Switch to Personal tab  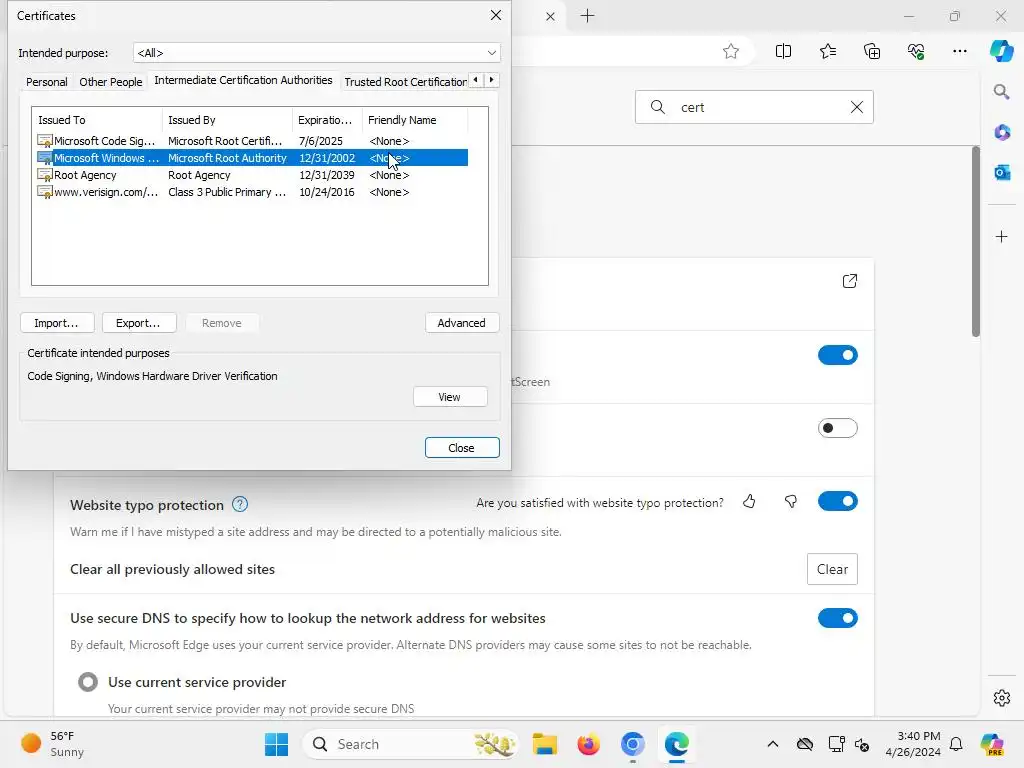click(46, 82)
